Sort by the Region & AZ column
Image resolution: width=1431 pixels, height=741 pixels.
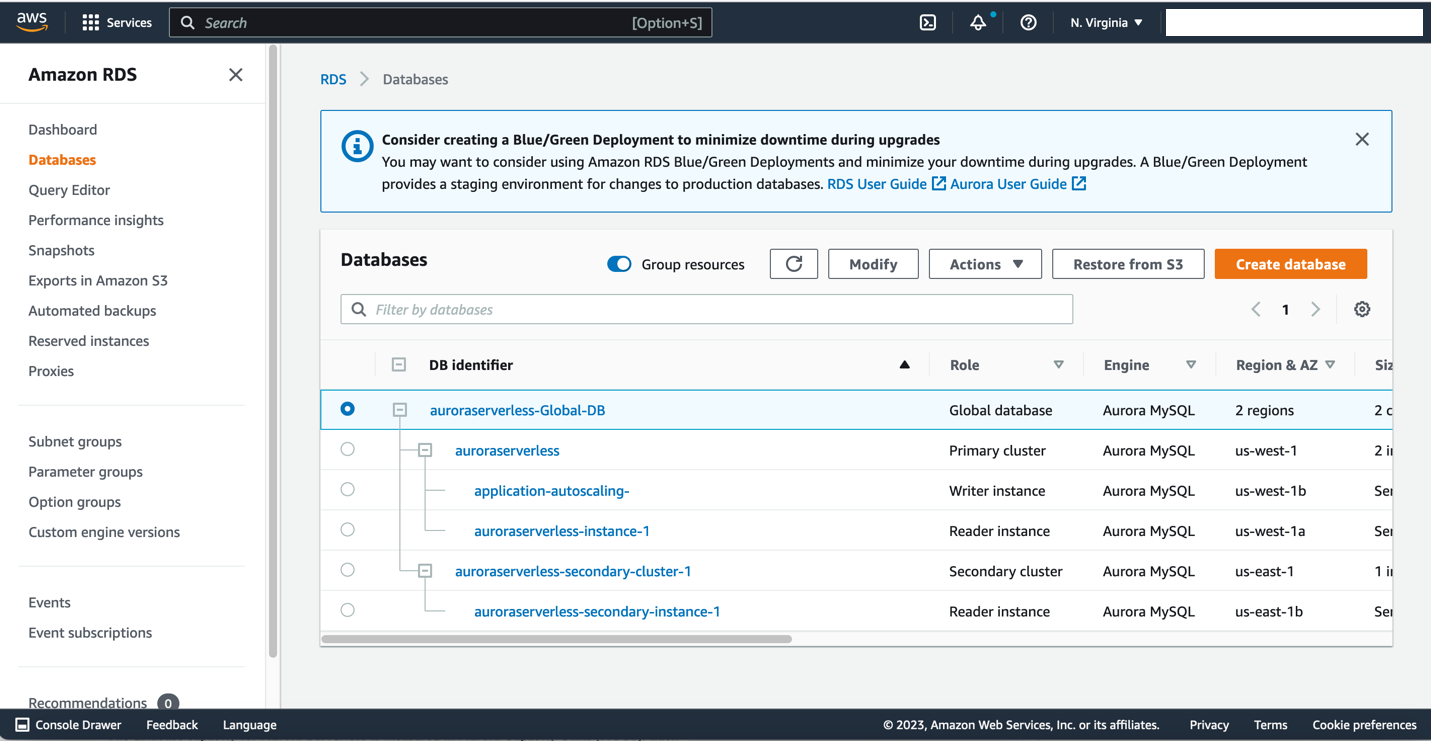1330,365
